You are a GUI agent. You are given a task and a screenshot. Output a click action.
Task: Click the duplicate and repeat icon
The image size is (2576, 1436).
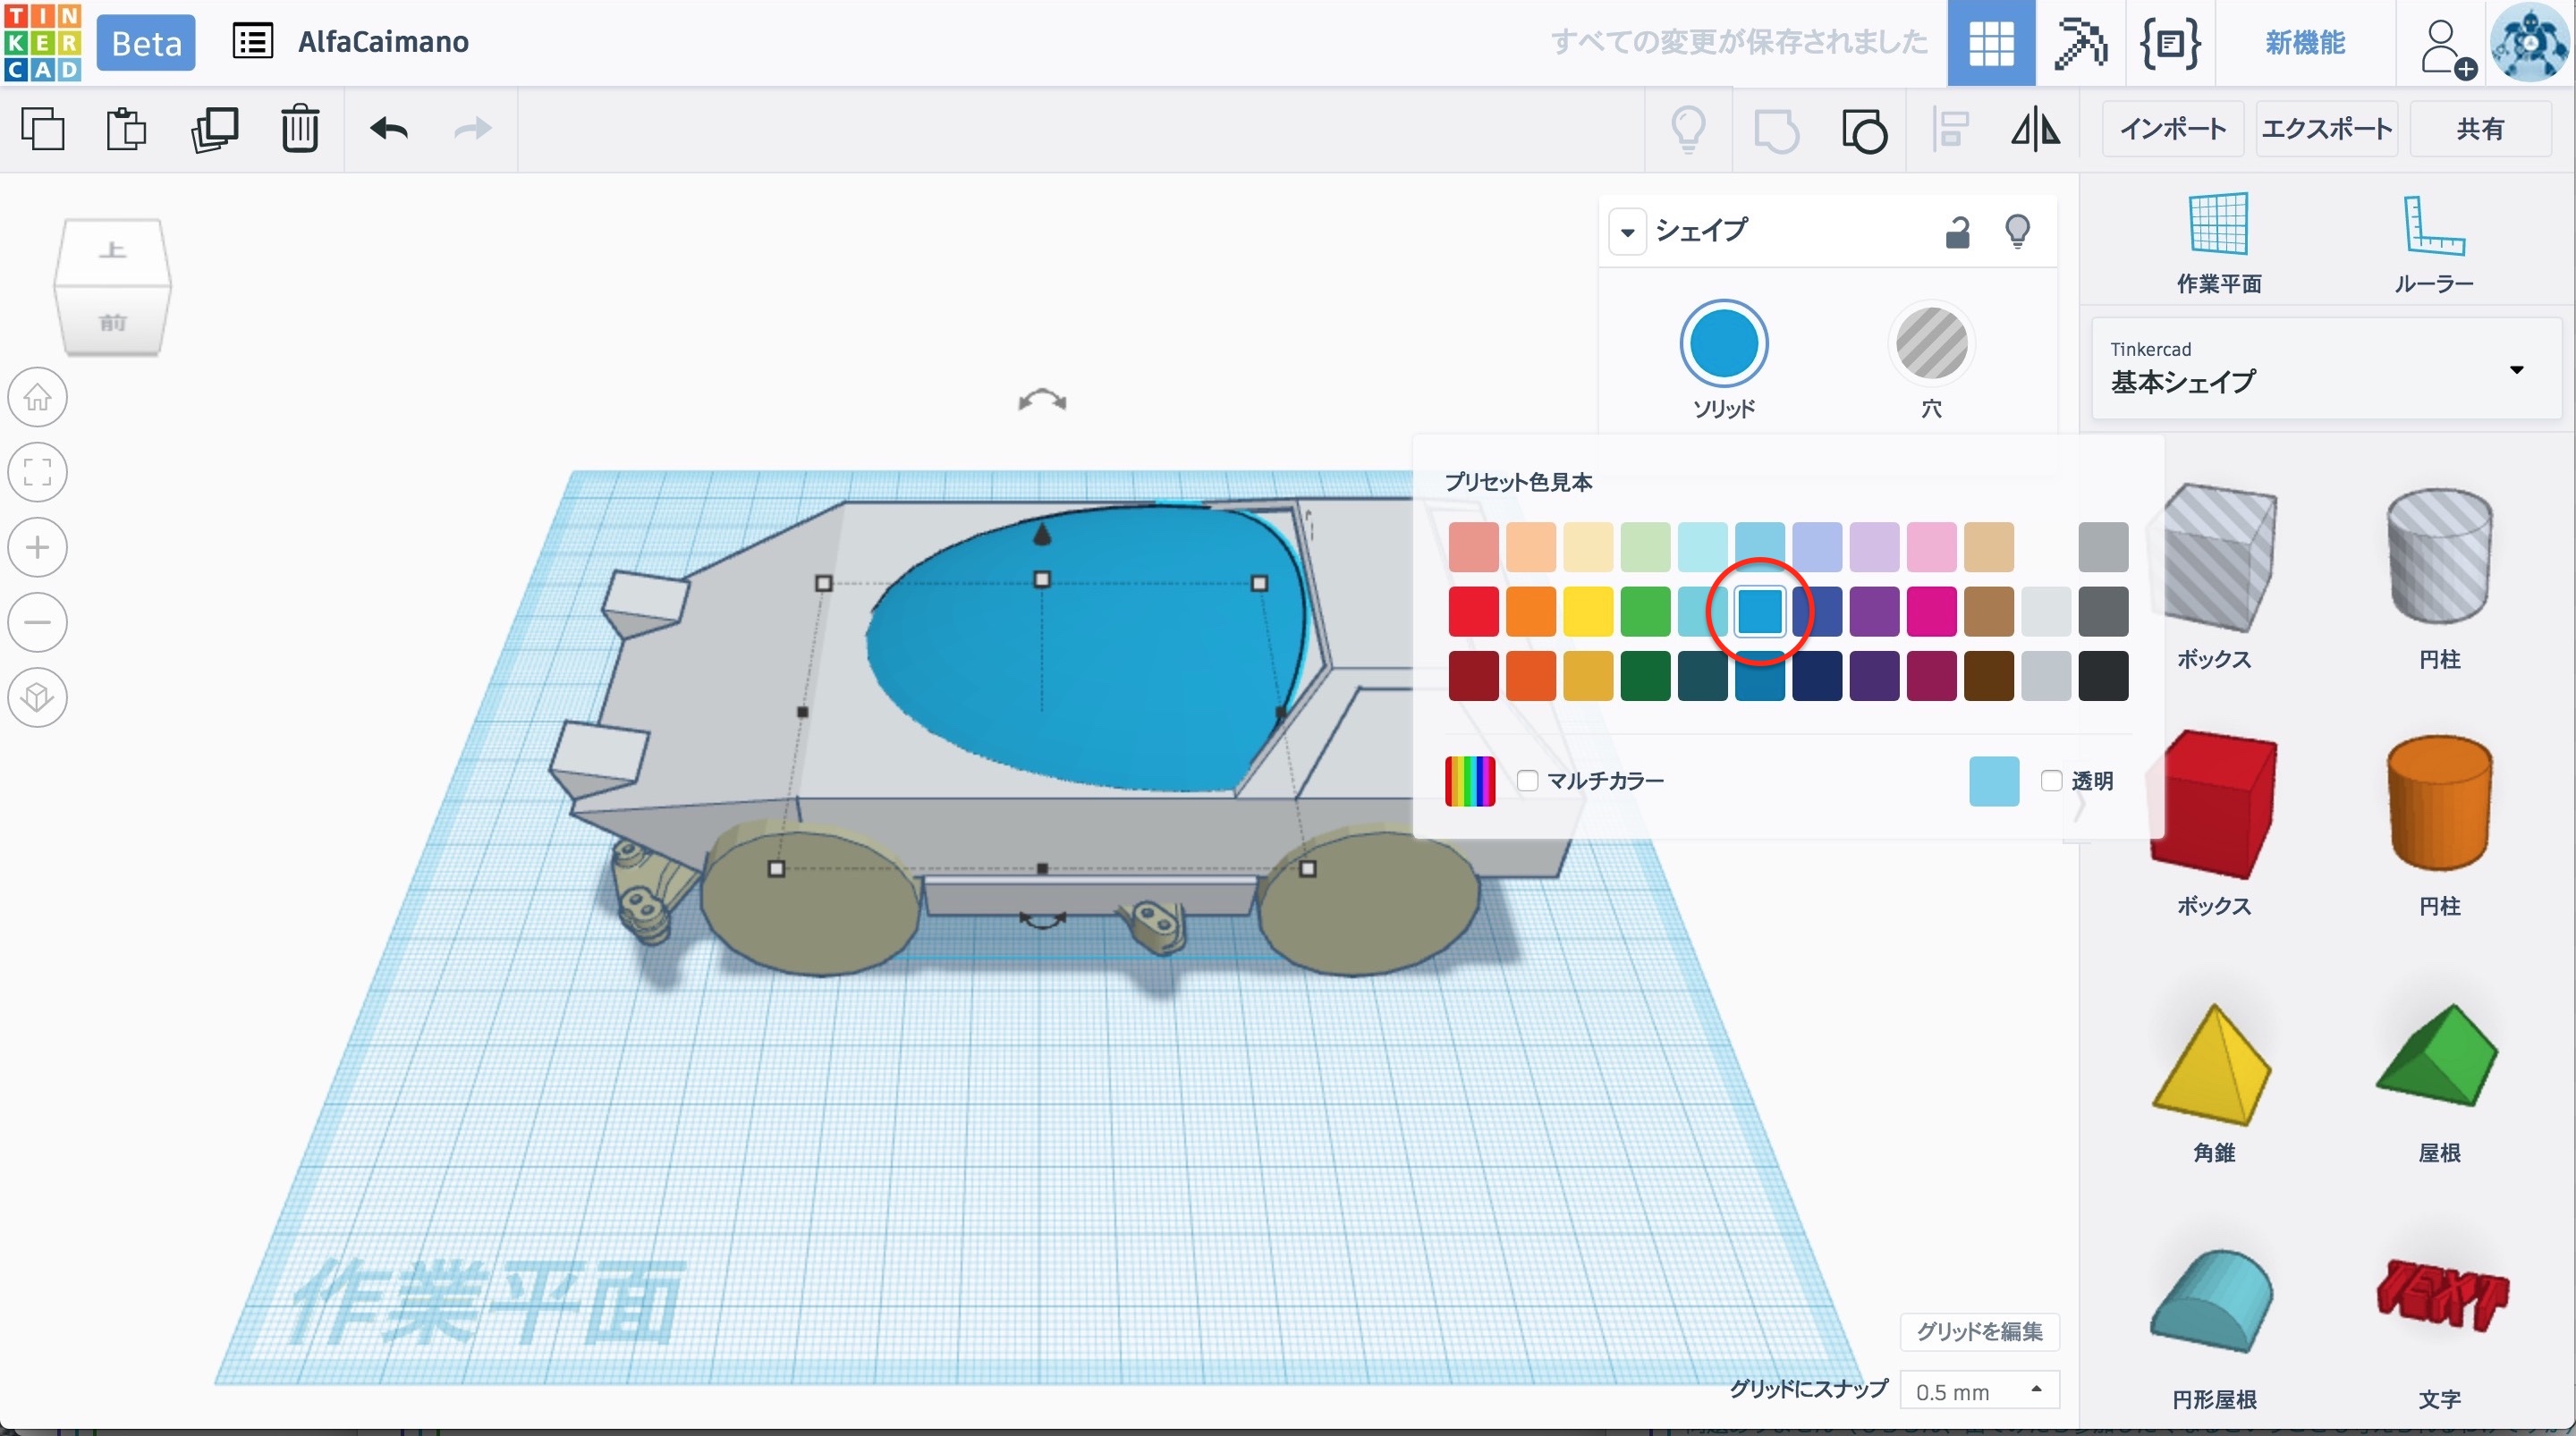point(214,129)
